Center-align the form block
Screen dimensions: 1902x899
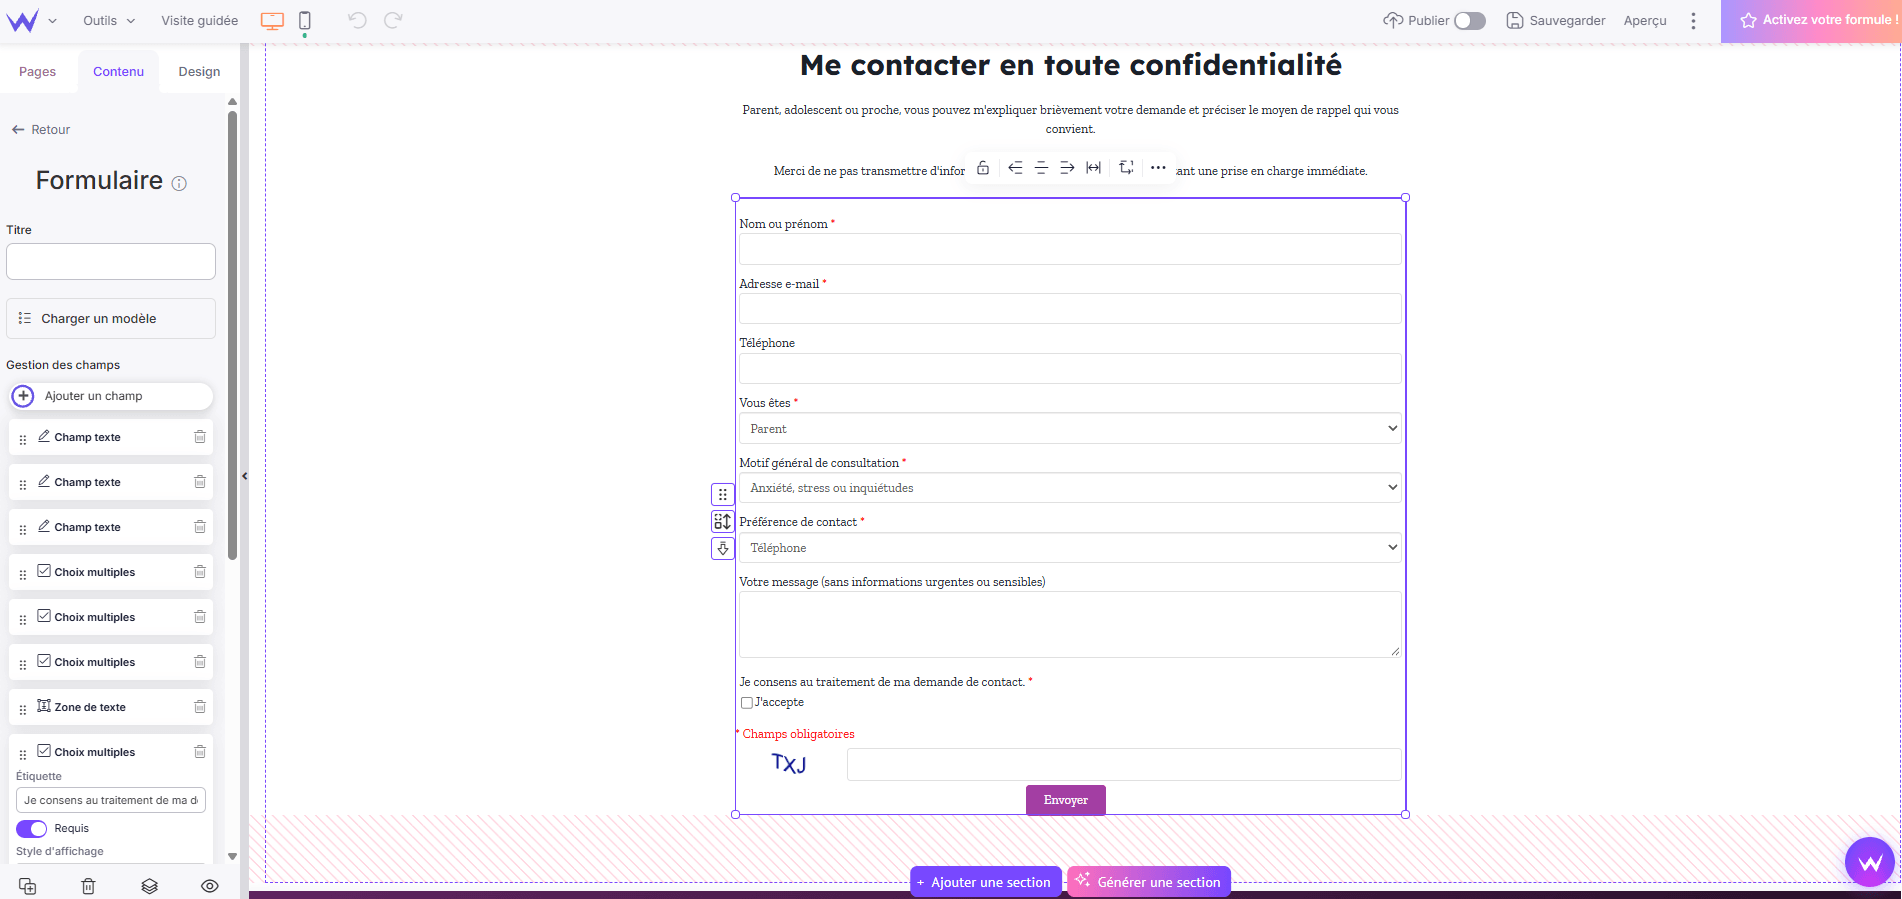[x=1041, y=168]
